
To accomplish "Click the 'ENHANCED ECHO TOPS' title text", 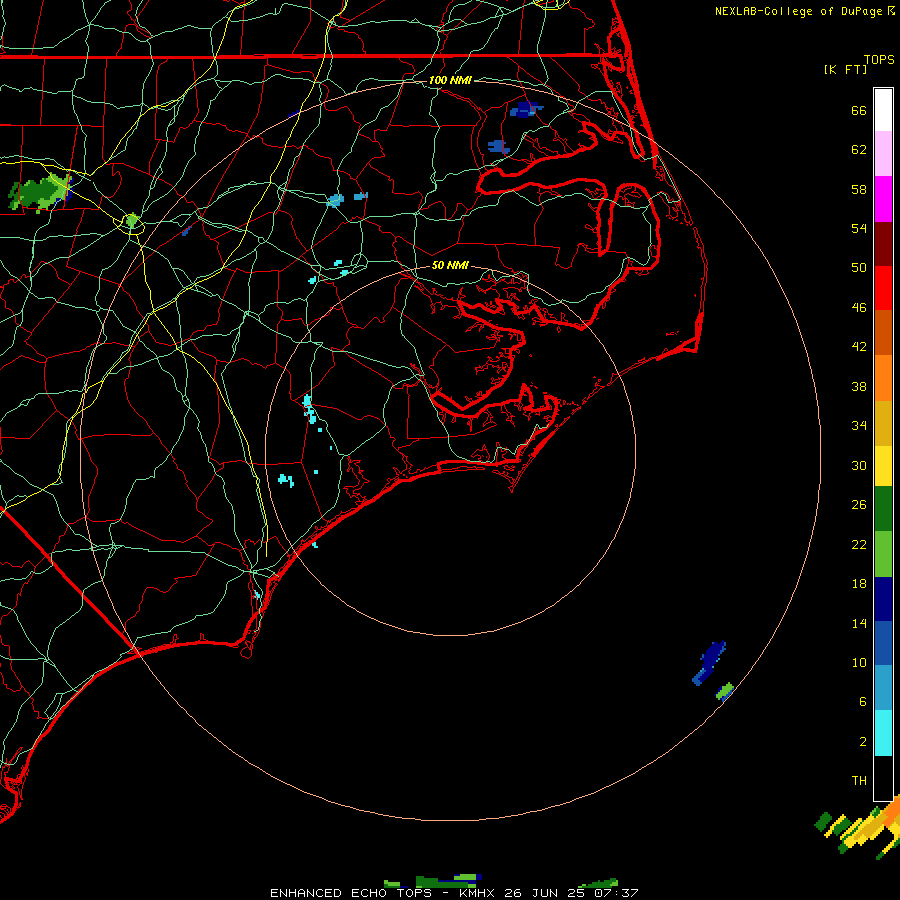I will [x=350, y=893].
